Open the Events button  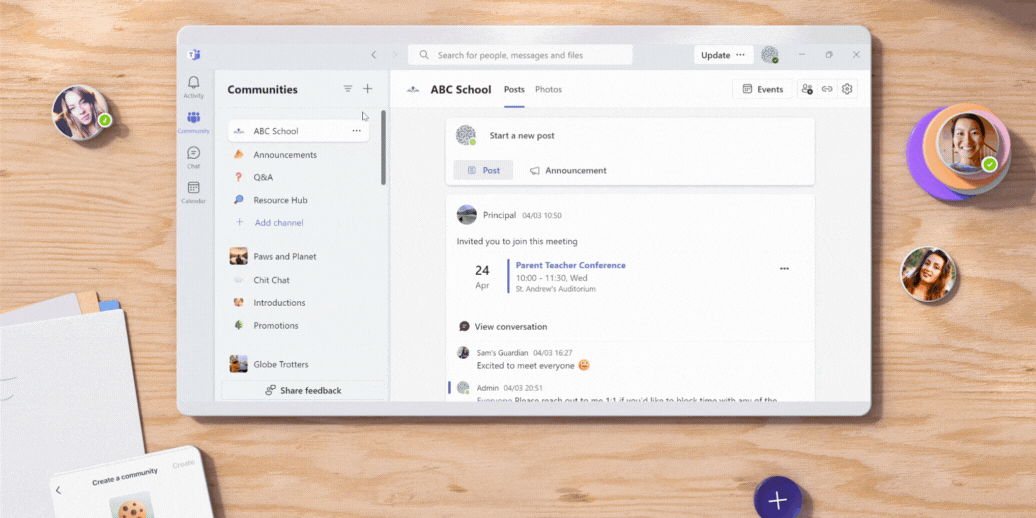[x=762, y=89]
